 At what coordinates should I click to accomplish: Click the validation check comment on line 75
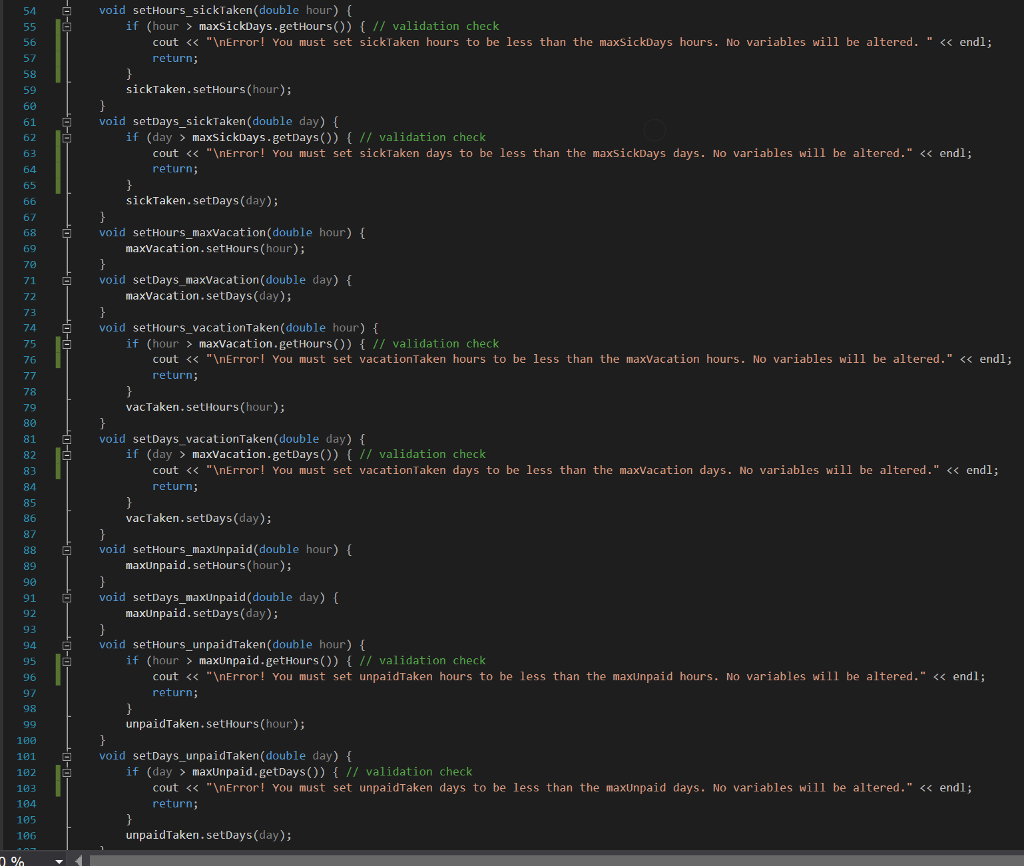[x=436, y=344]
